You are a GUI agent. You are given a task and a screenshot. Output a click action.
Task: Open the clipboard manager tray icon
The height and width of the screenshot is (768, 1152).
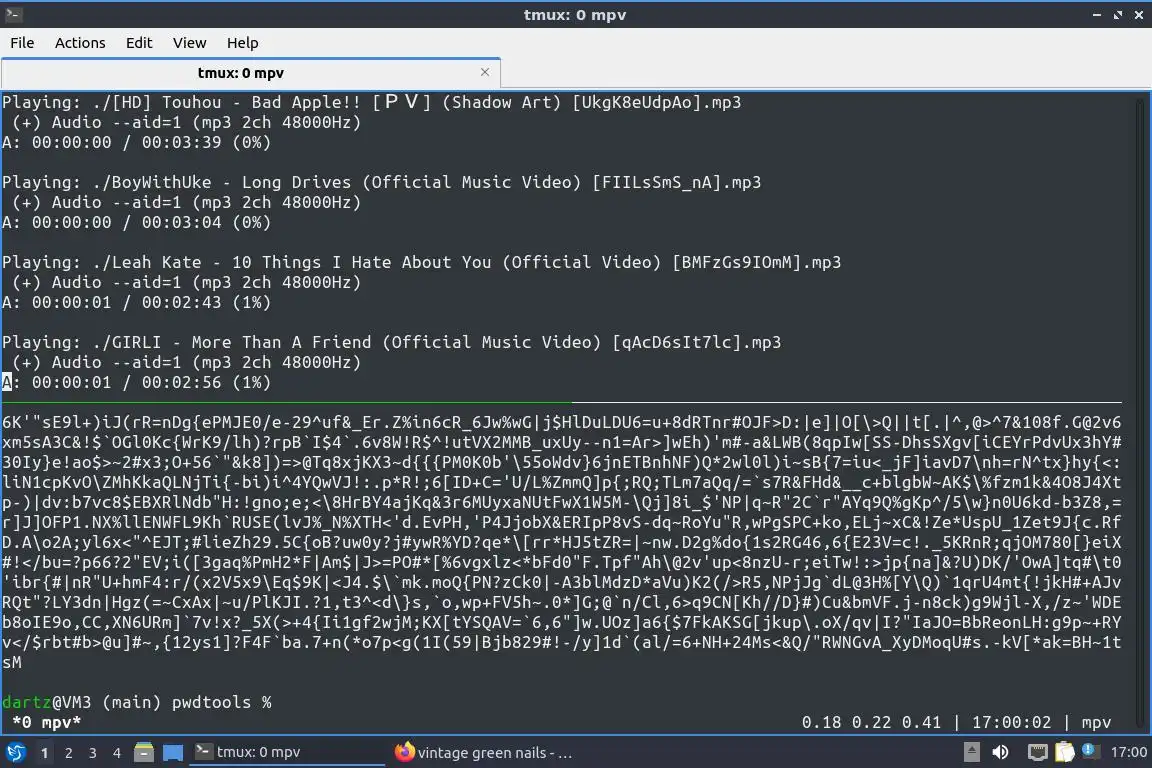point(1065,752)
